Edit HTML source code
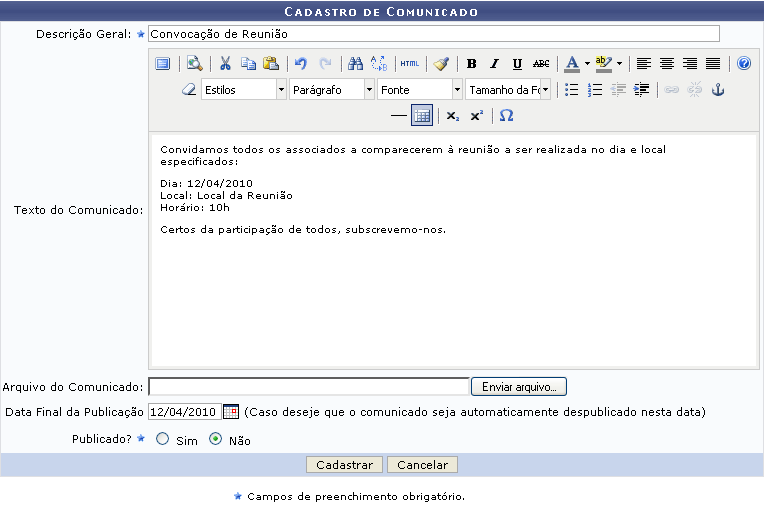This screenshot has width=764, height=507. (x=409, y=64)
